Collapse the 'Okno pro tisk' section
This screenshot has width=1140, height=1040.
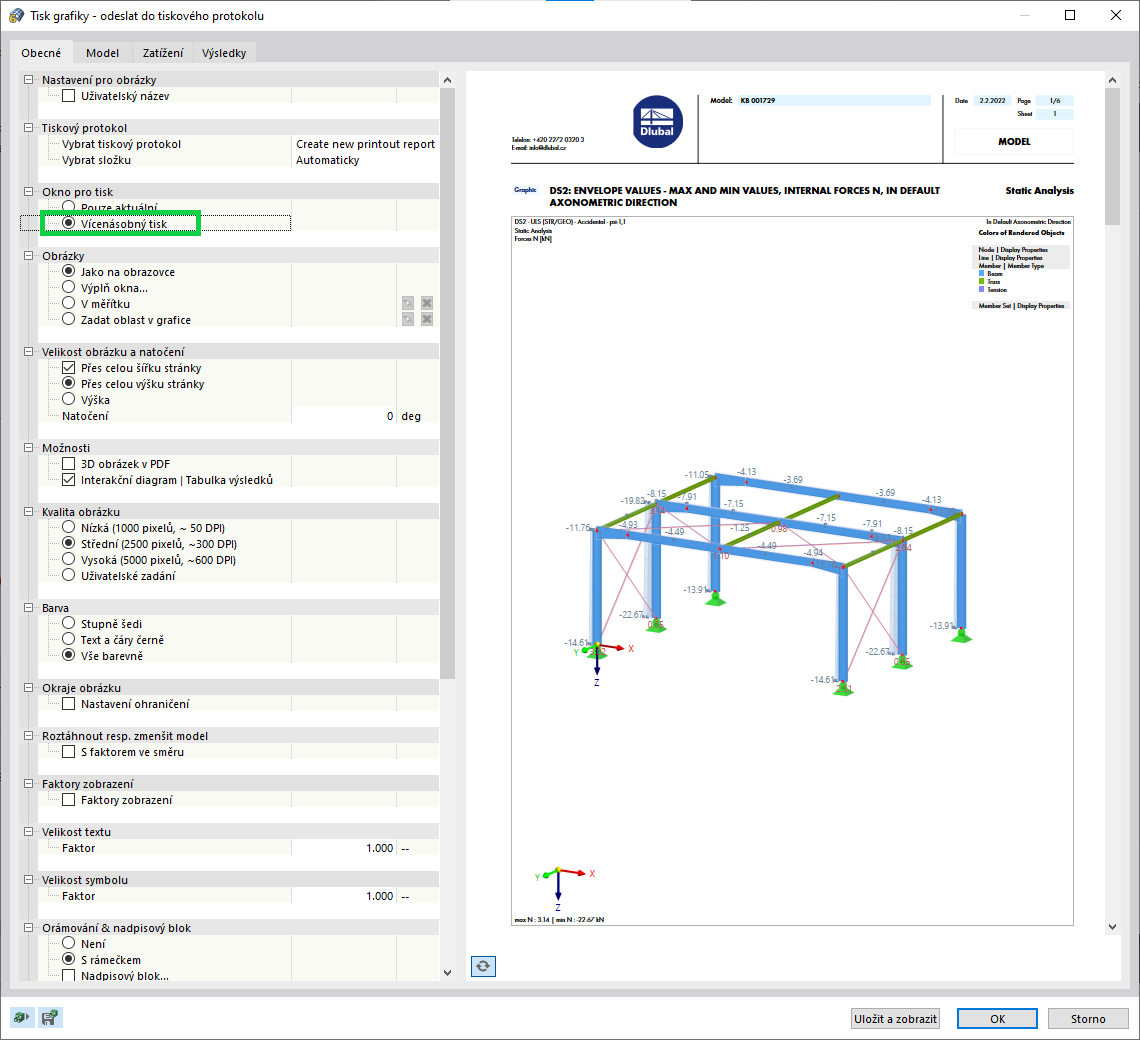[28, 191]
